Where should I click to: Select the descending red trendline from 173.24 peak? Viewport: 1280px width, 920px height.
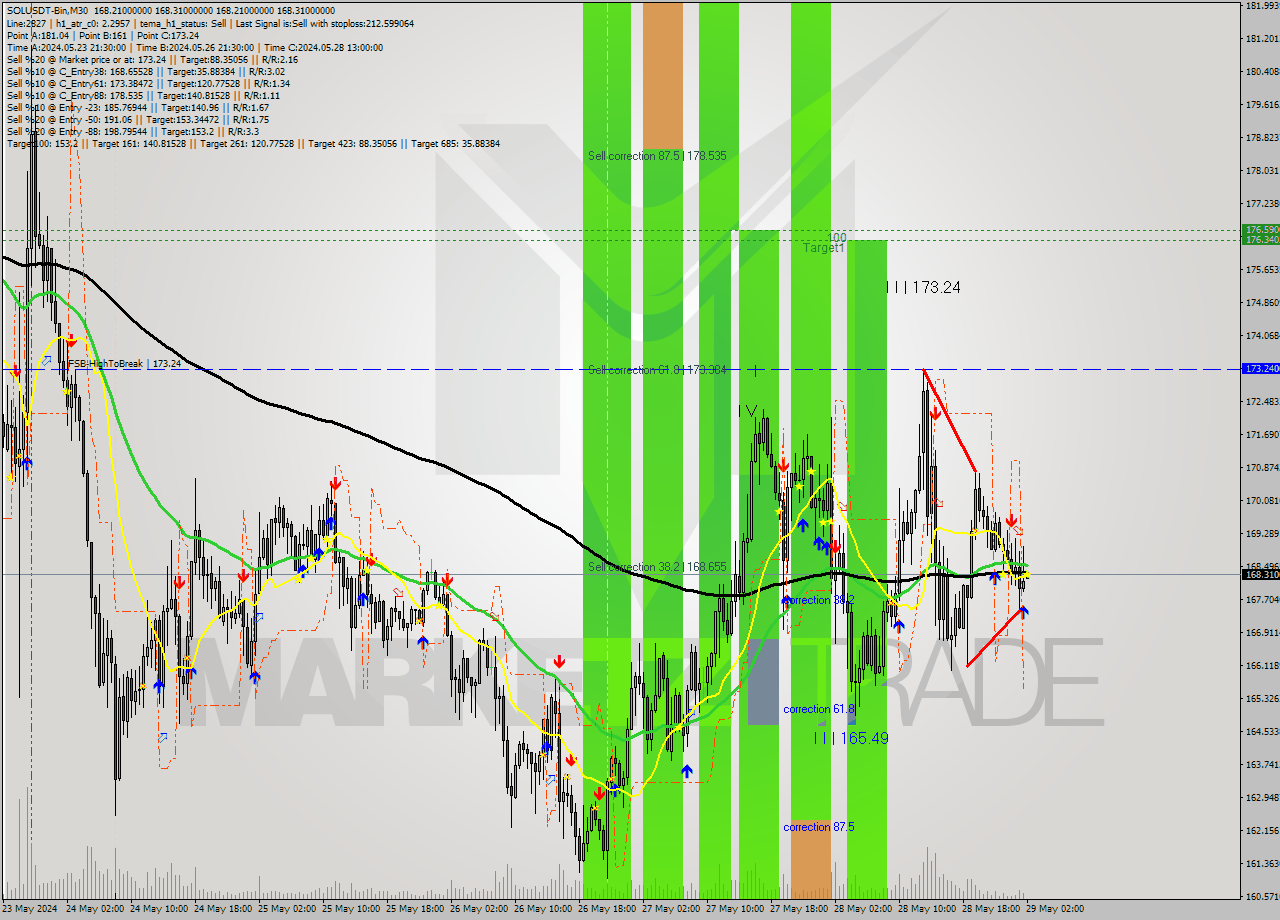pos(949,421)
